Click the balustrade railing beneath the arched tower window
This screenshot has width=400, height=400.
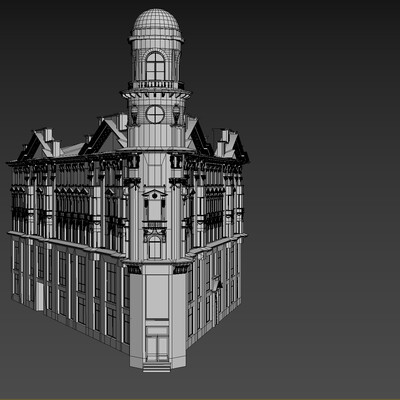pos(156,85)
